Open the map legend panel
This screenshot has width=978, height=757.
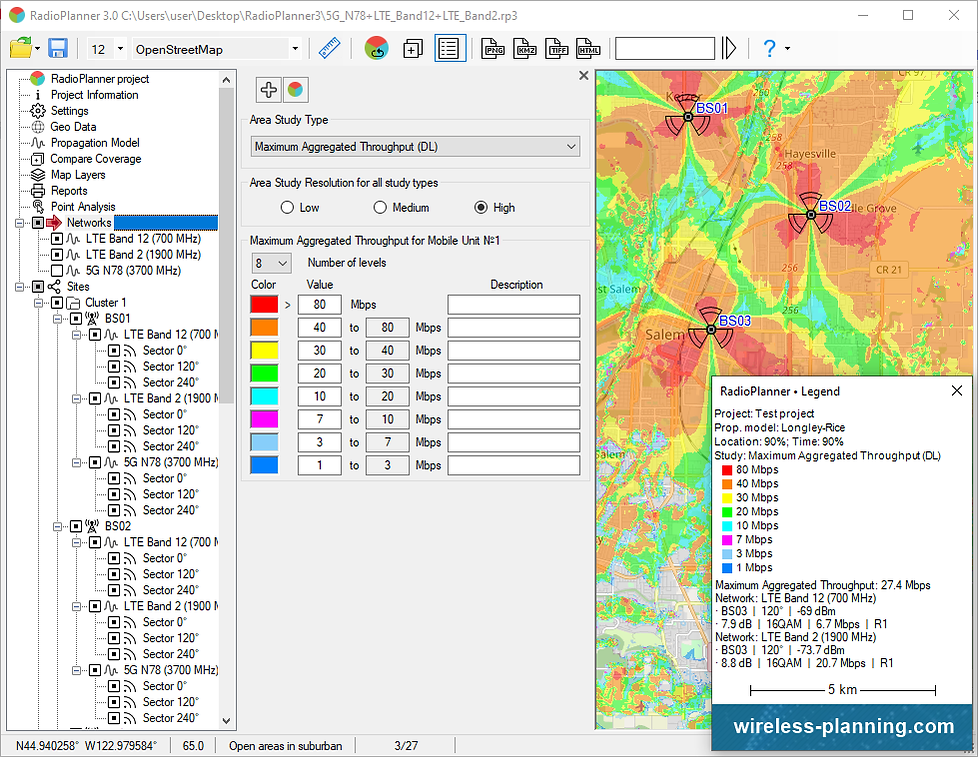449,47
